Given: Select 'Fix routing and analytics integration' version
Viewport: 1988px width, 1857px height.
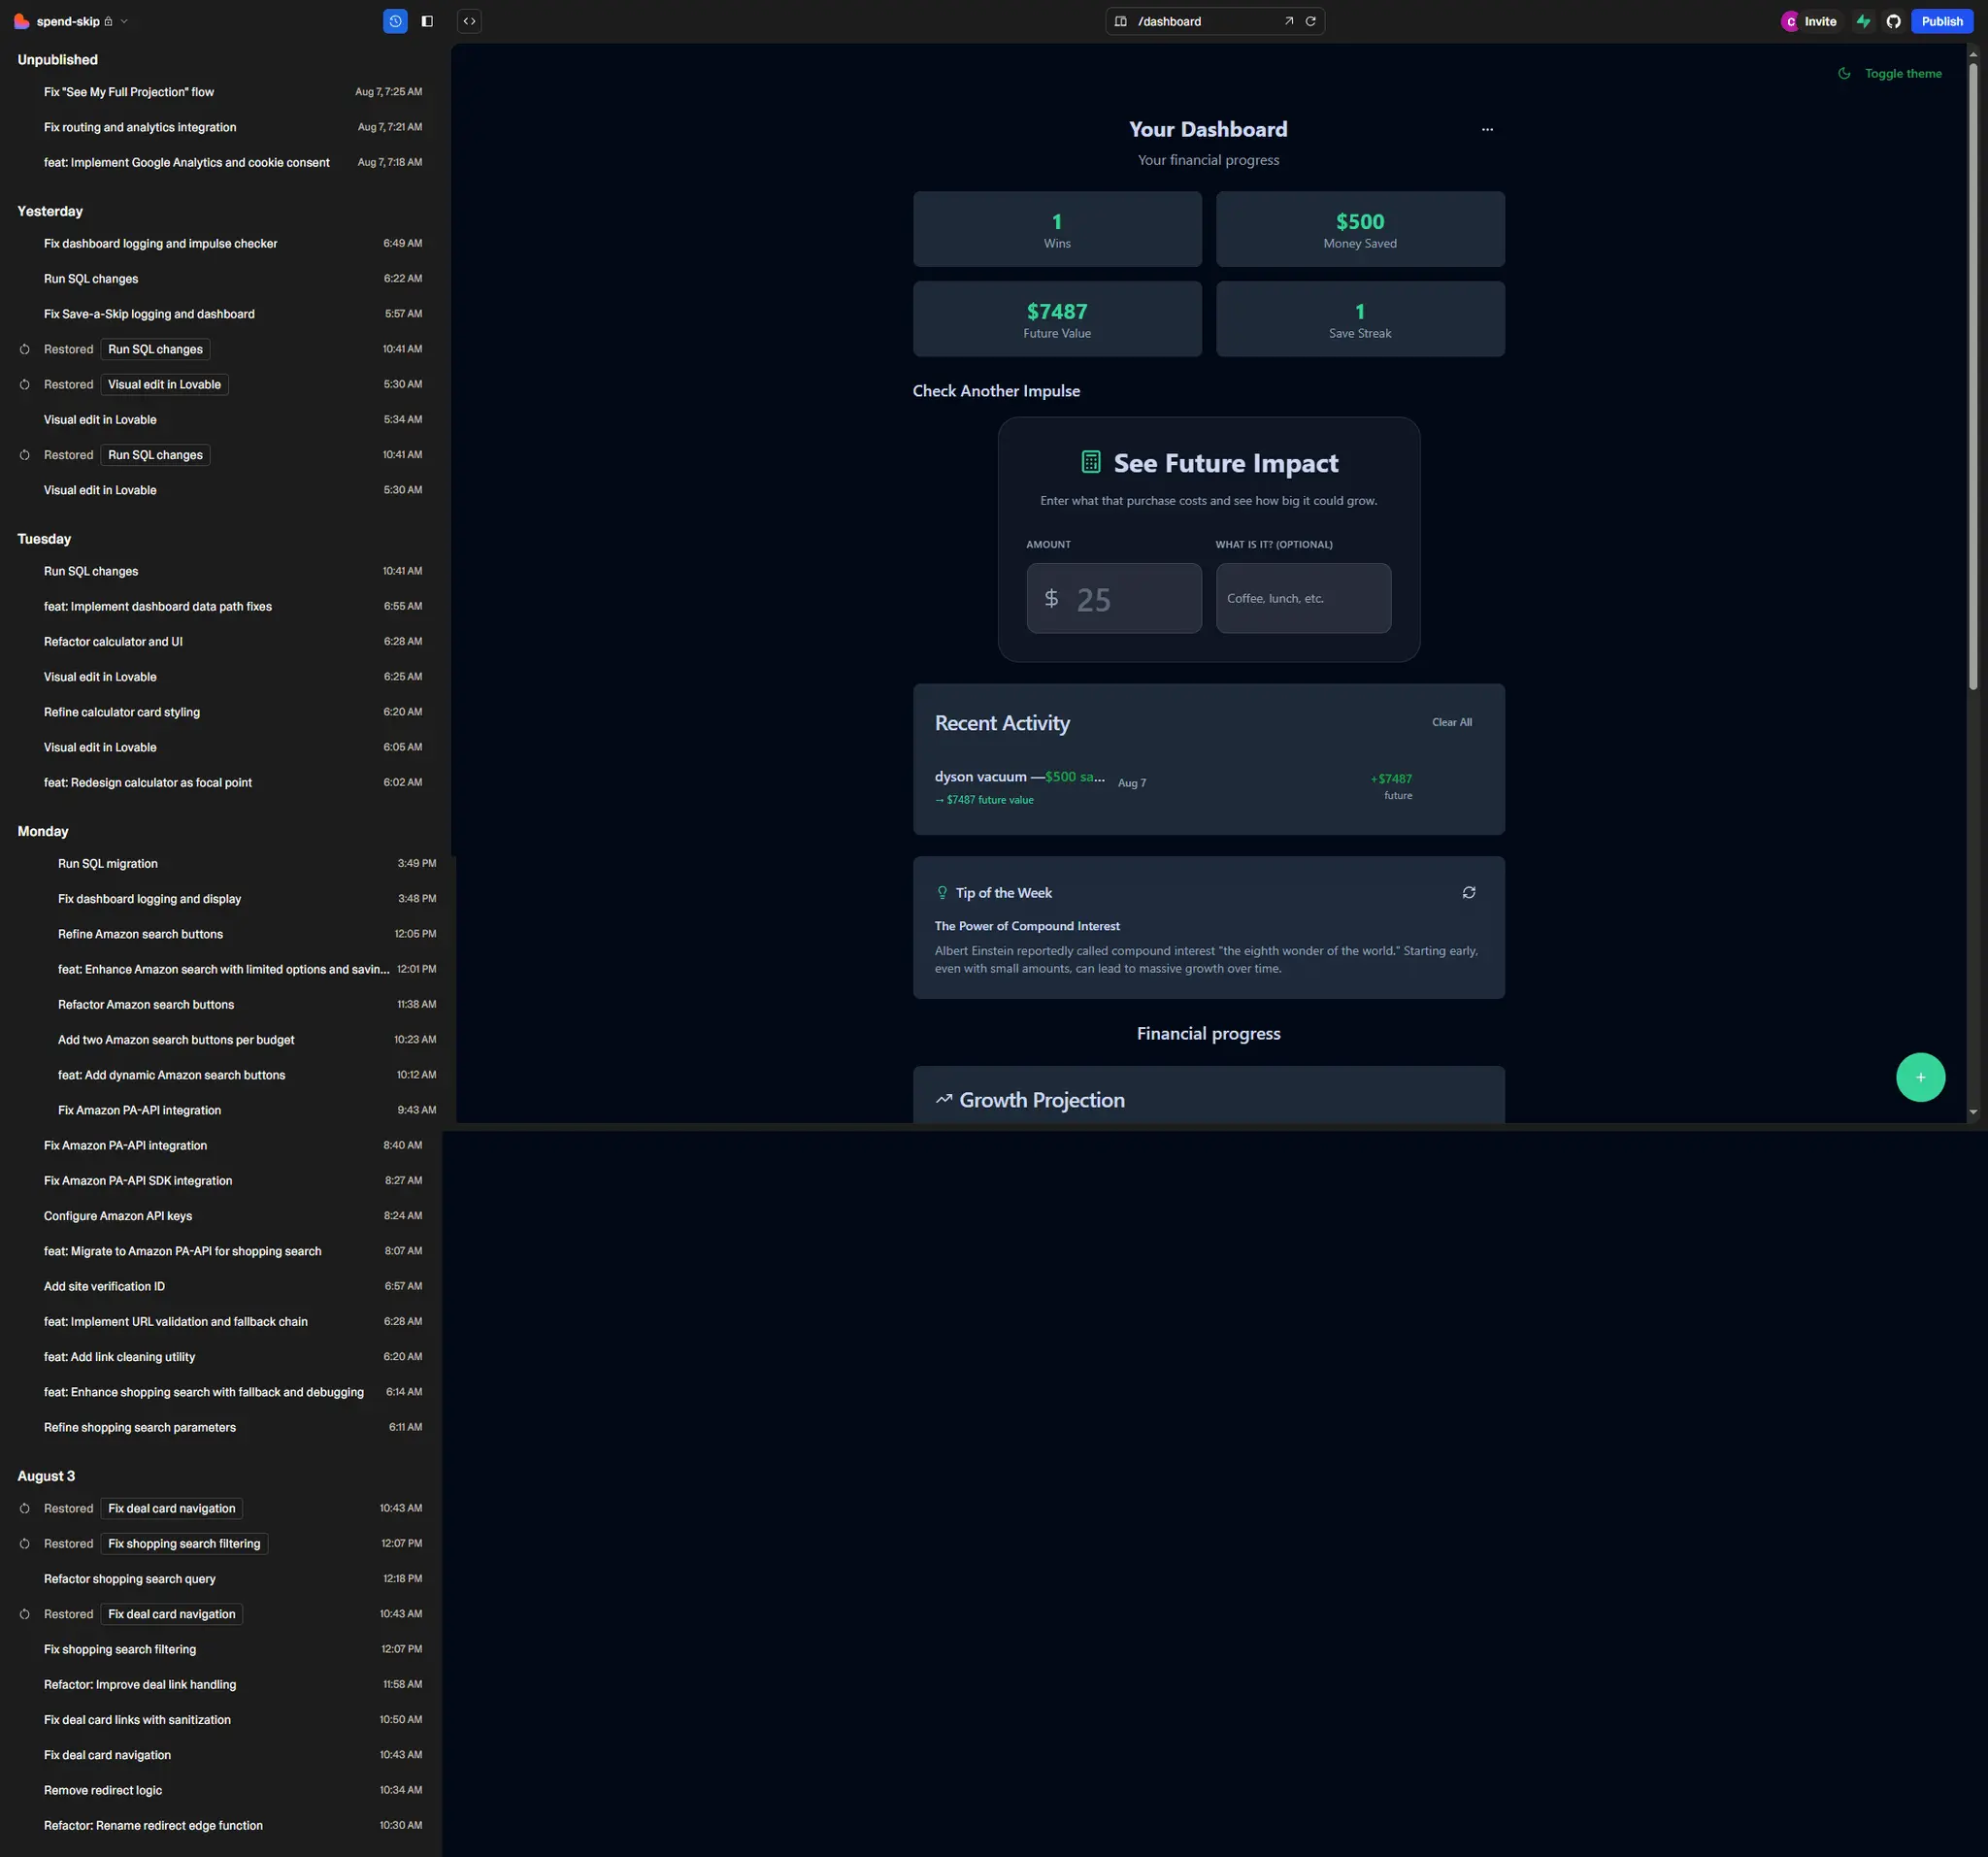Looking at the screenshot, I should 221,127.
